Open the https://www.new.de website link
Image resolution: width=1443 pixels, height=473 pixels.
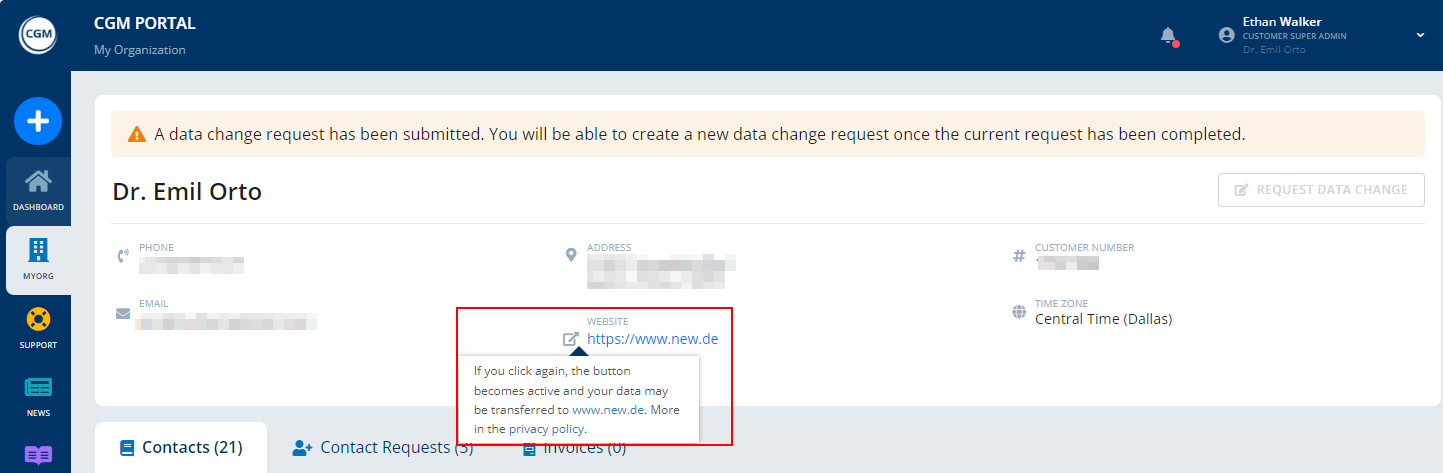(652, 339)
